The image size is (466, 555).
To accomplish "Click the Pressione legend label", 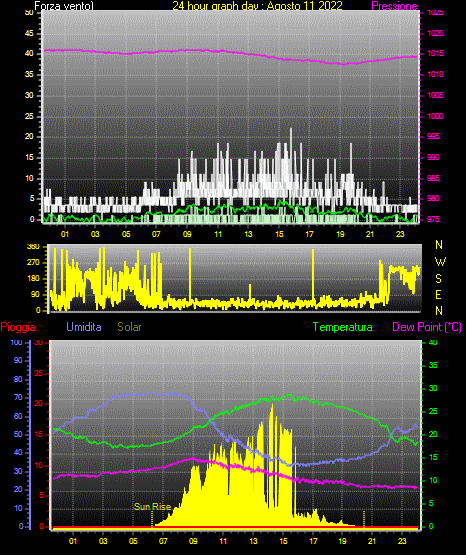I will point(394,6).
